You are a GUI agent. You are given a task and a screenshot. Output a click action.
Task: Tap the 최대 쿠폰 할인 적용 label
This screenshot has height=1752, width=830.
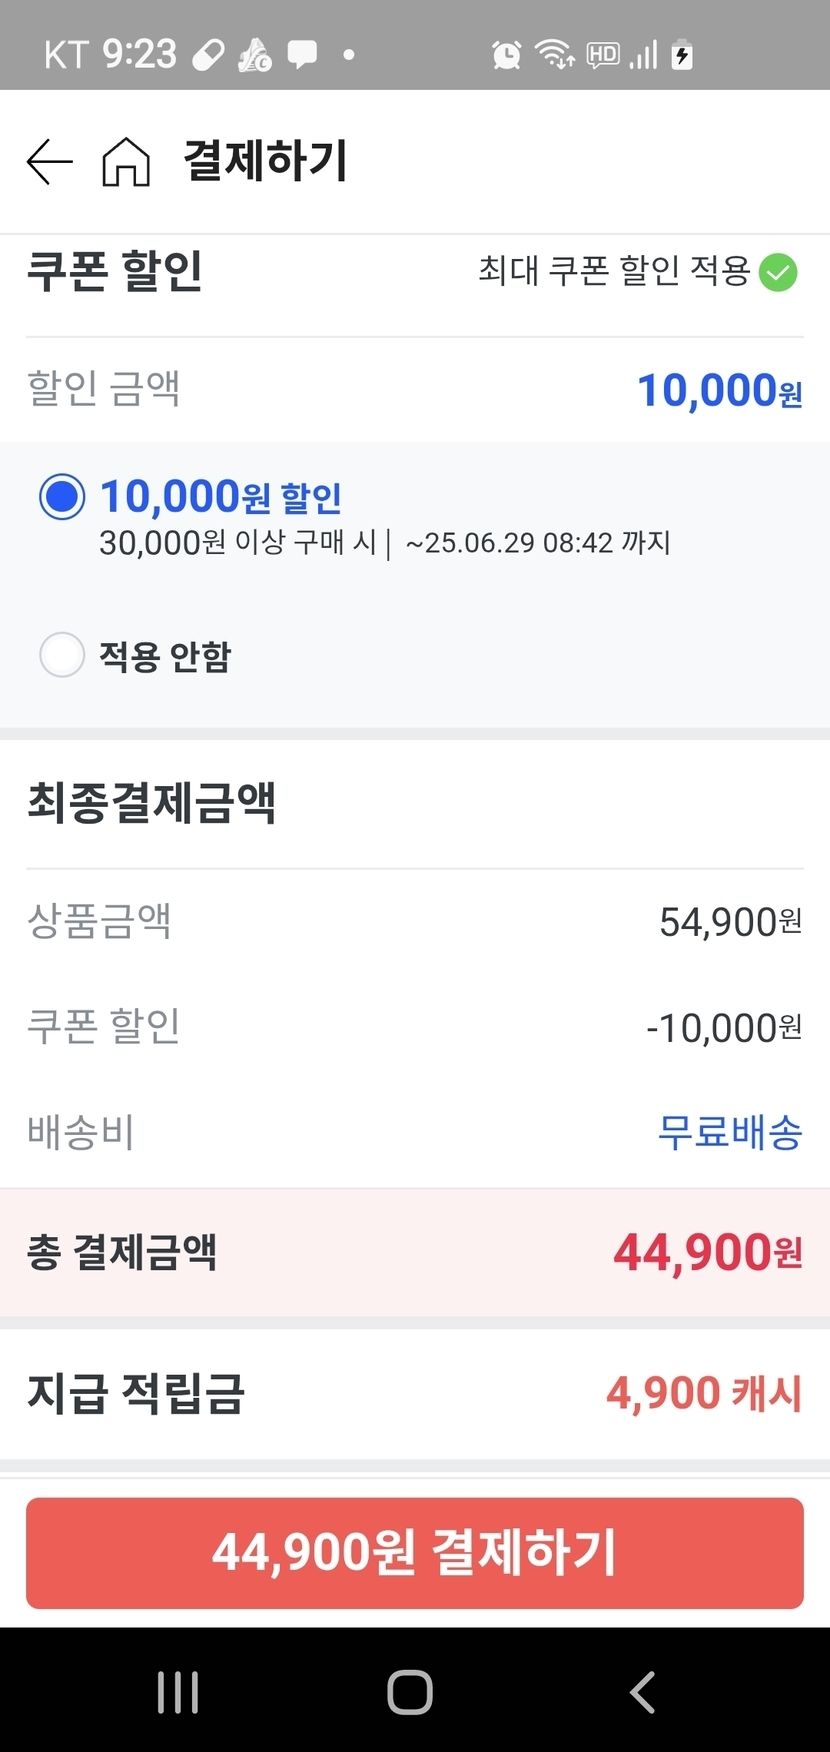(614, 271)
